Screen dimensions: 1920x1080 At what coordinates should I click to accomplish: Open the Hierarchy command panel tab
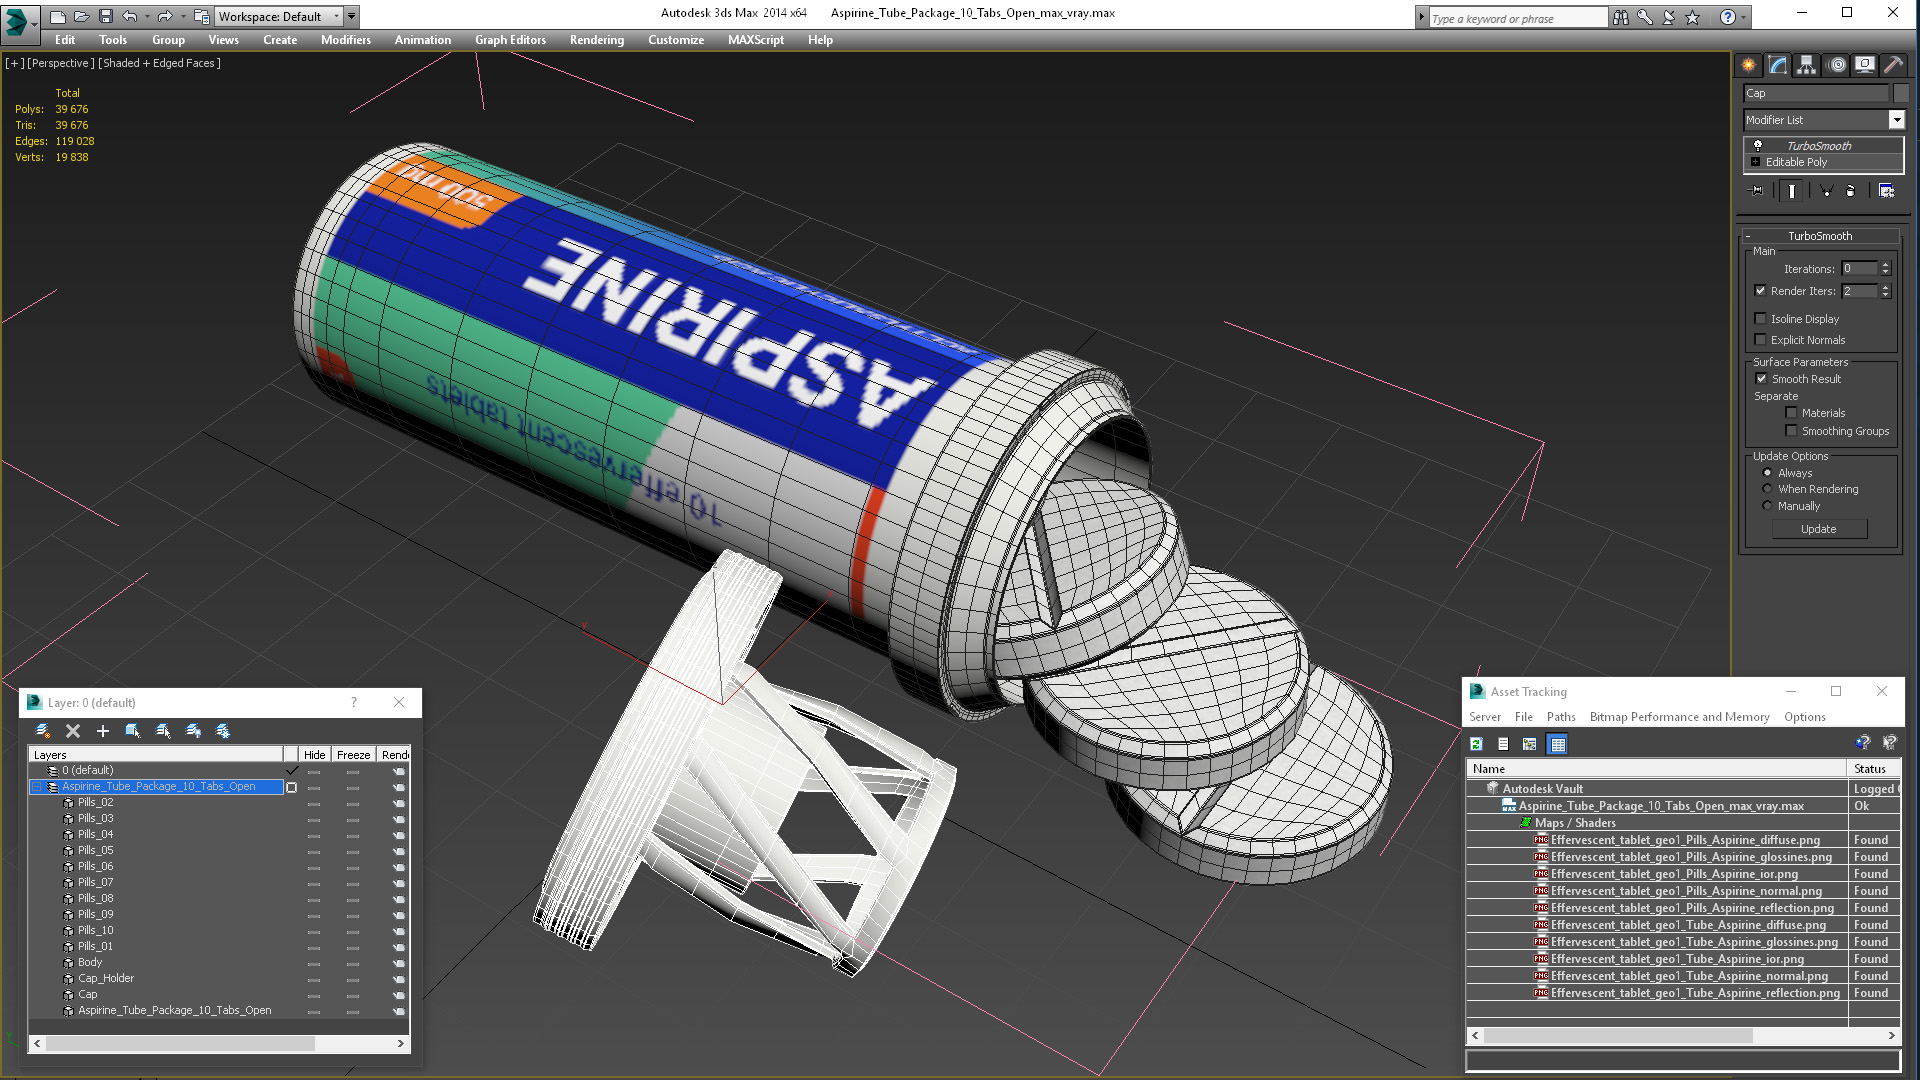1806,65
